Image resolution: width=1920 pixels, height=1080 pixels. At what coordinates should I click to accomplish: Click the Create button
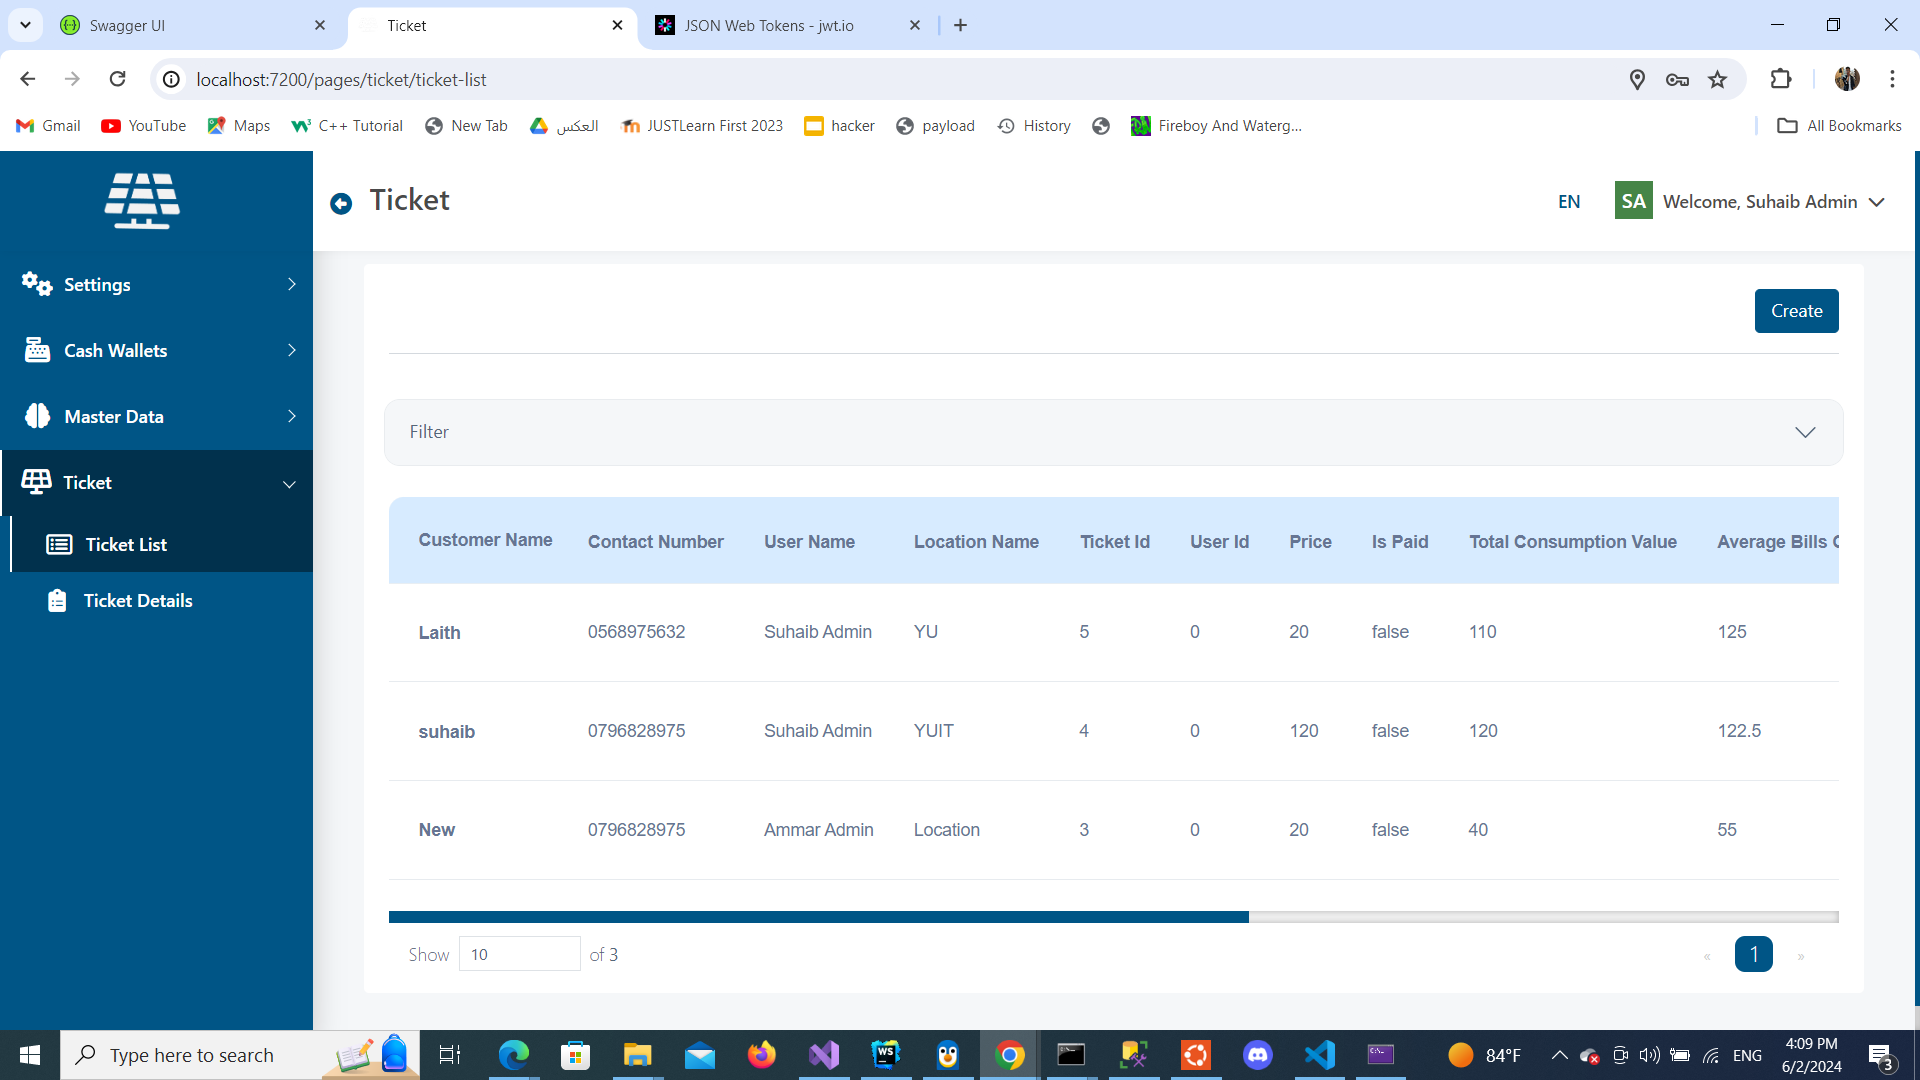point(1796,311)
